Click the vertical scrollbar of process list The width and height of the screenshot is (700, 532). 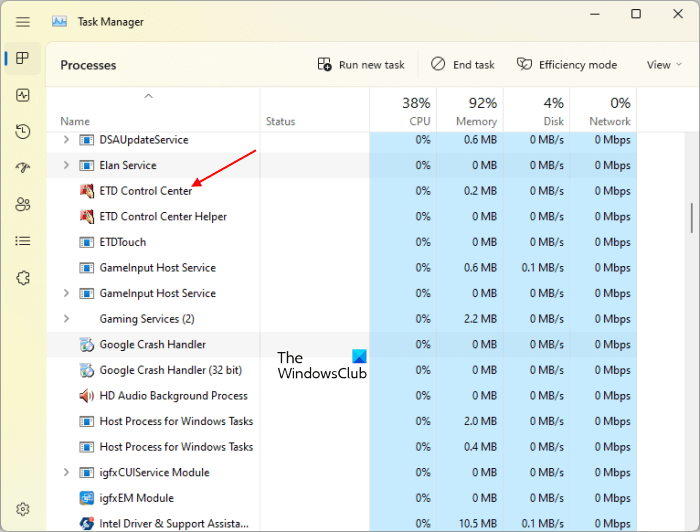click(691, 217)
